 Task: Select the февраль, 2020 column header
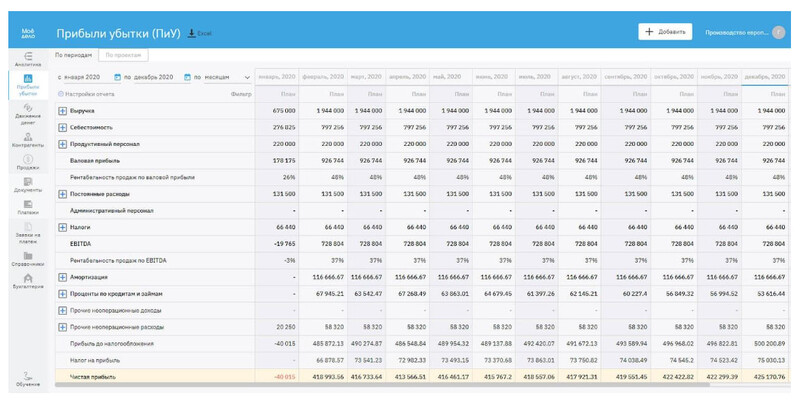[323, 77]
